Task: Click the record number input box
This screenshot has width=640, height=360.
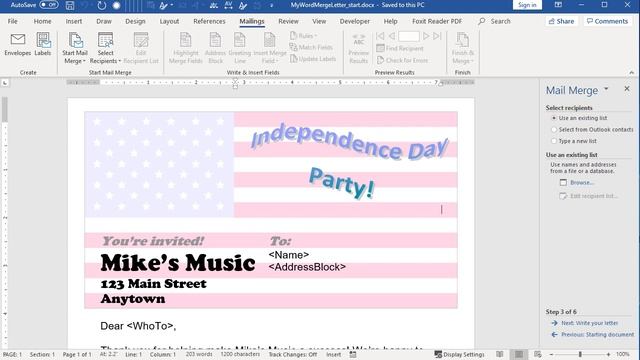Action: (x=409, y=36)
